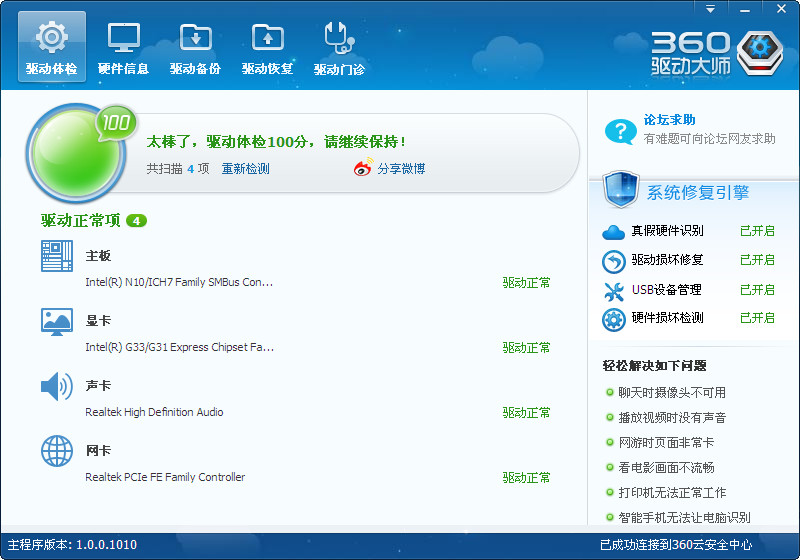Click the 声卡 category label
Screen dimensions: 800x560
coord(98,386)
